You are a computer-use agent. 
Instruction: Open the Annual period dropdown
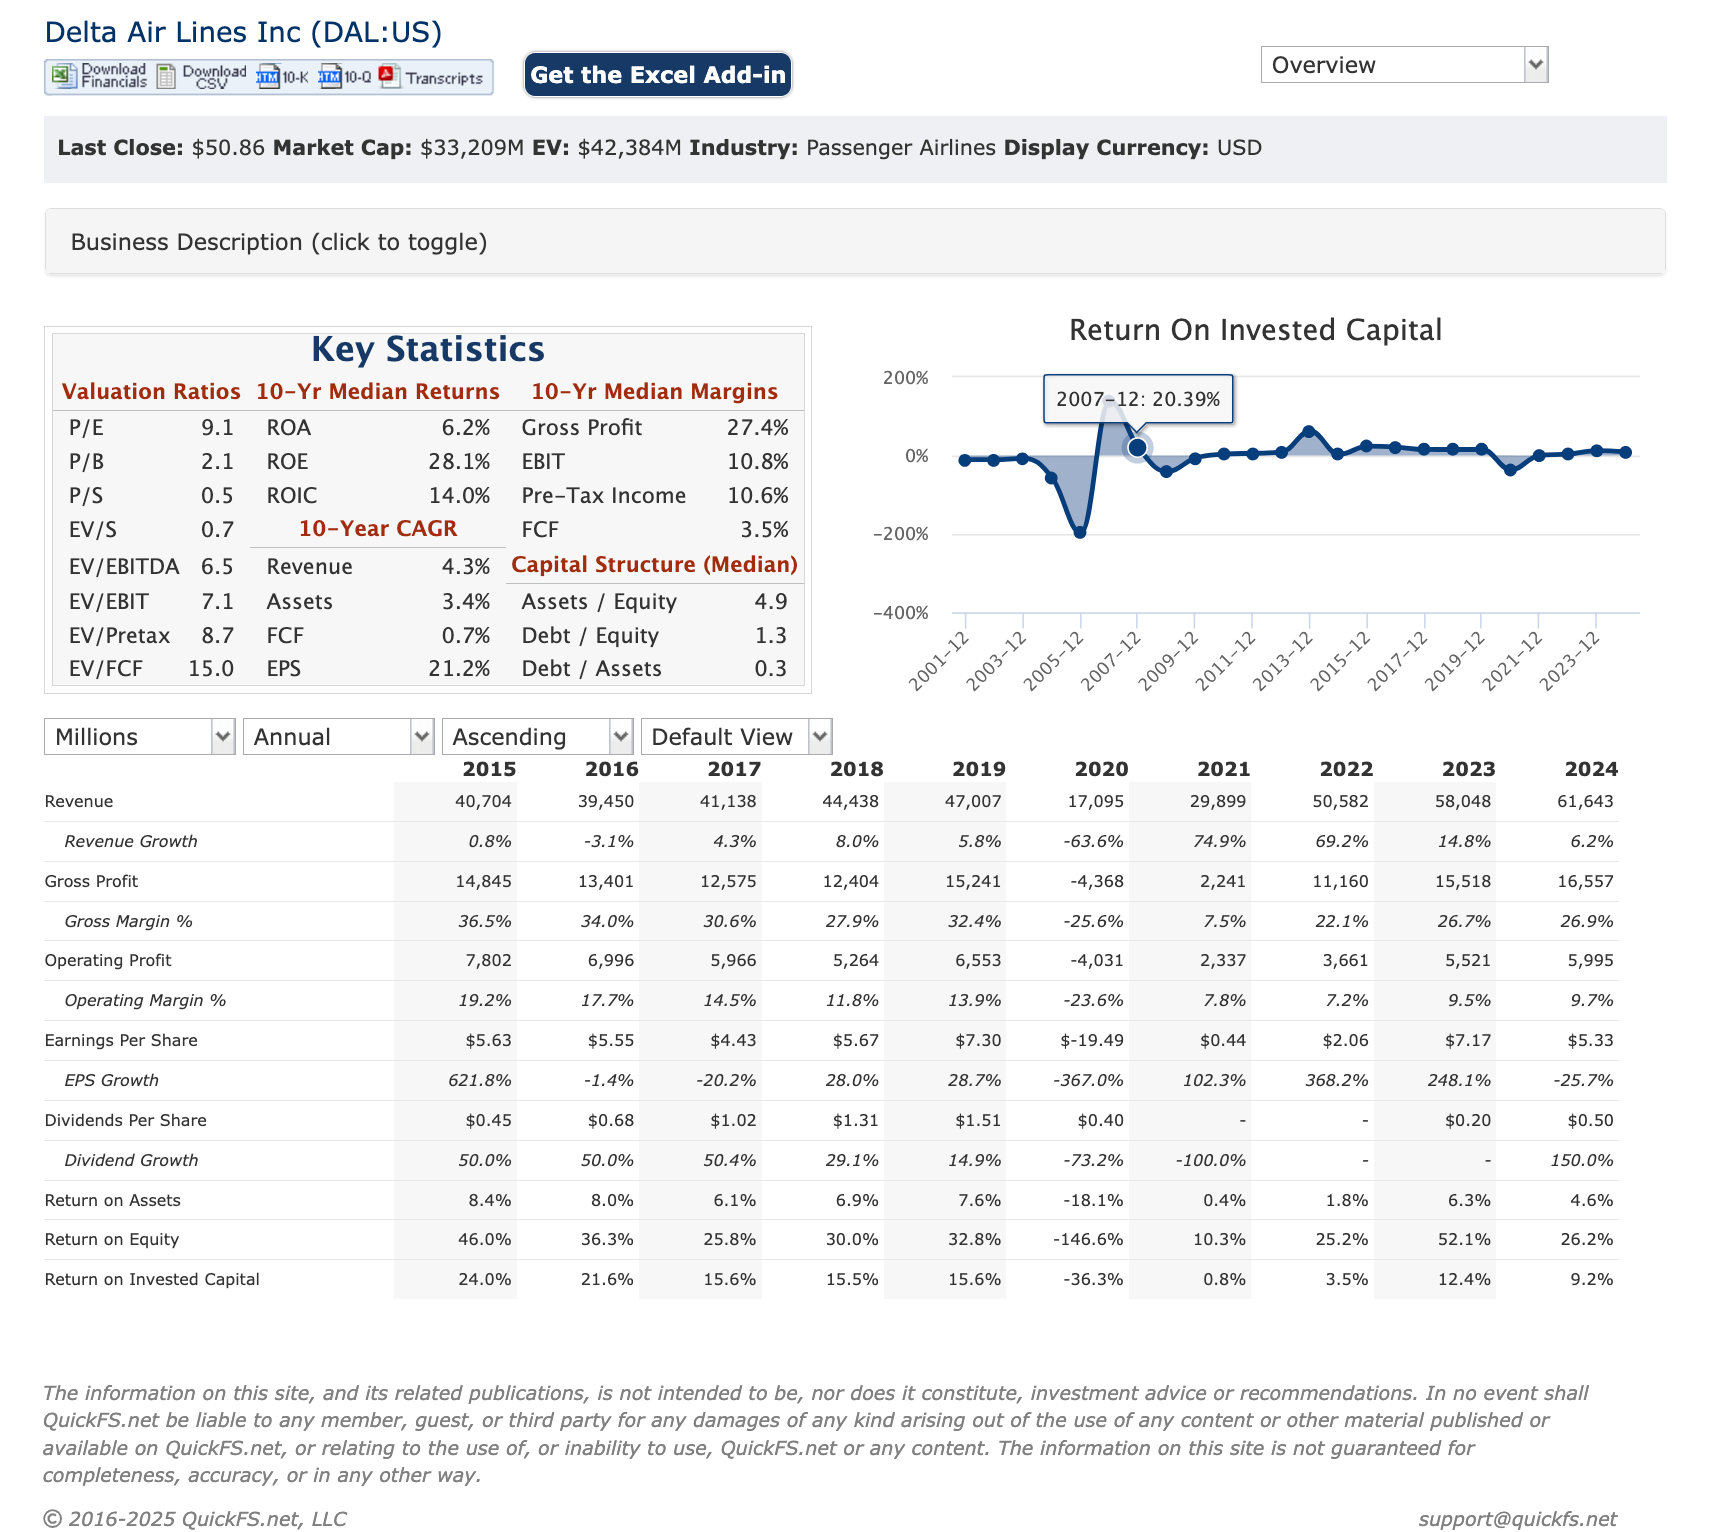338,737
